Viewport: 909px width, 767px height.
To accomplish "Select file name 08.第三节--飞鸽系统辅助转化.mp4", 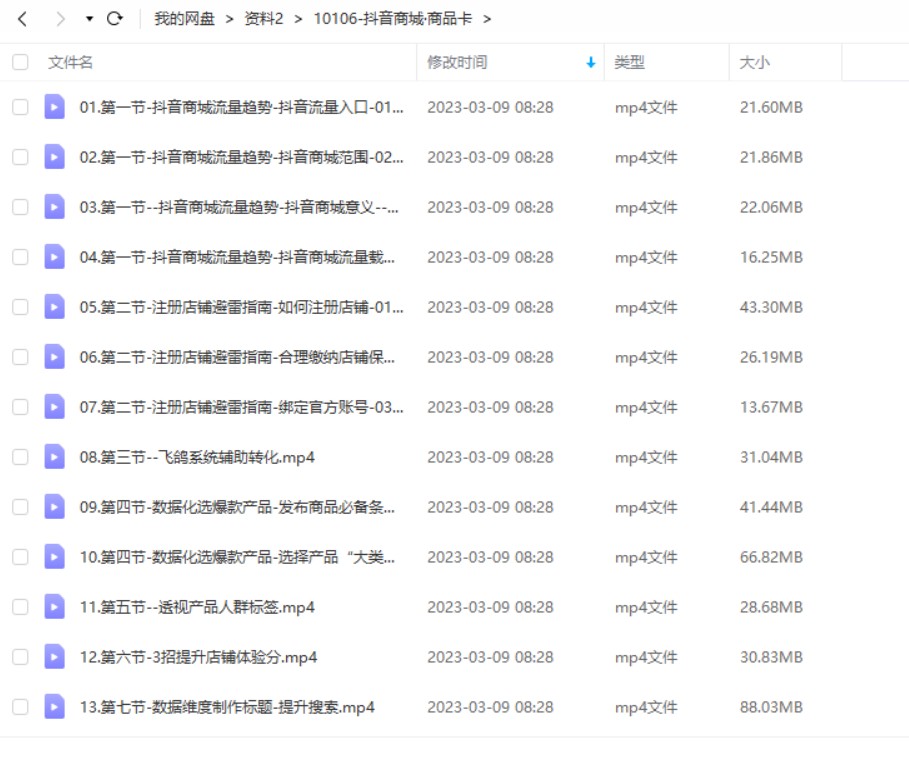I will (x=197, y=457).
